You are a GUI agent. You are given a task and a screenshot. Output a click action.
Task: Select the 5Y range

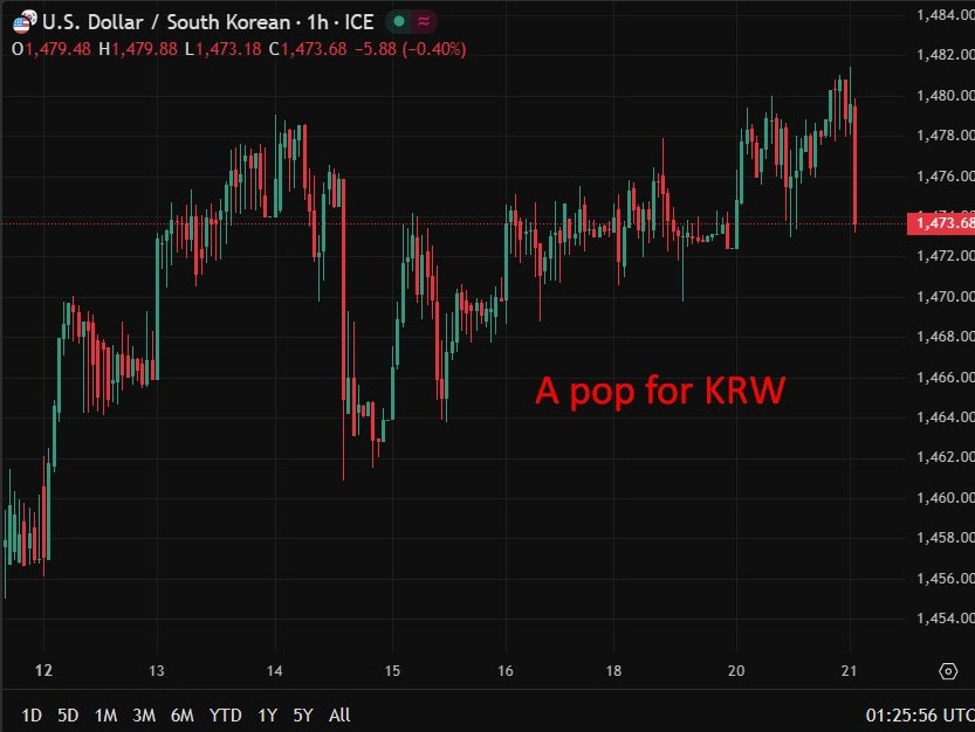pyautogui.click(x=301, y=716)
